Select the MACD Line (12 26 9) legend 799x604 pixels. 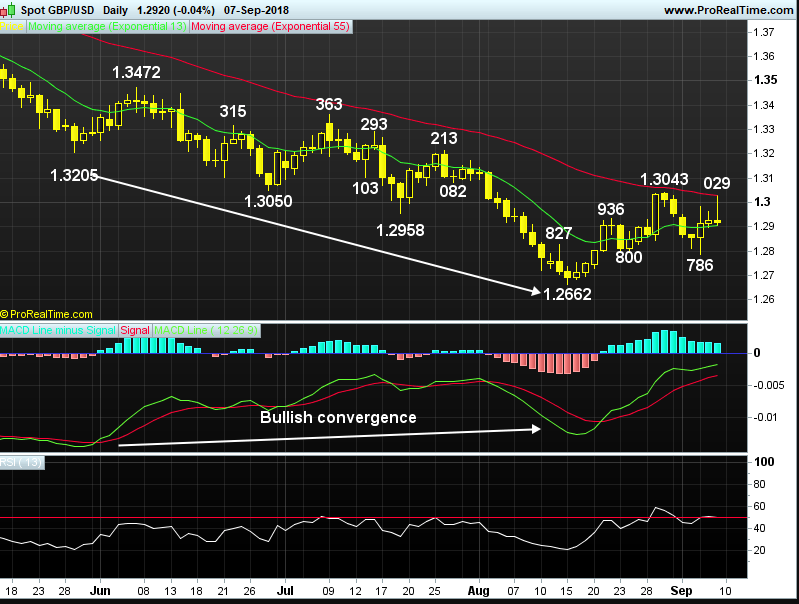point(206,330)
